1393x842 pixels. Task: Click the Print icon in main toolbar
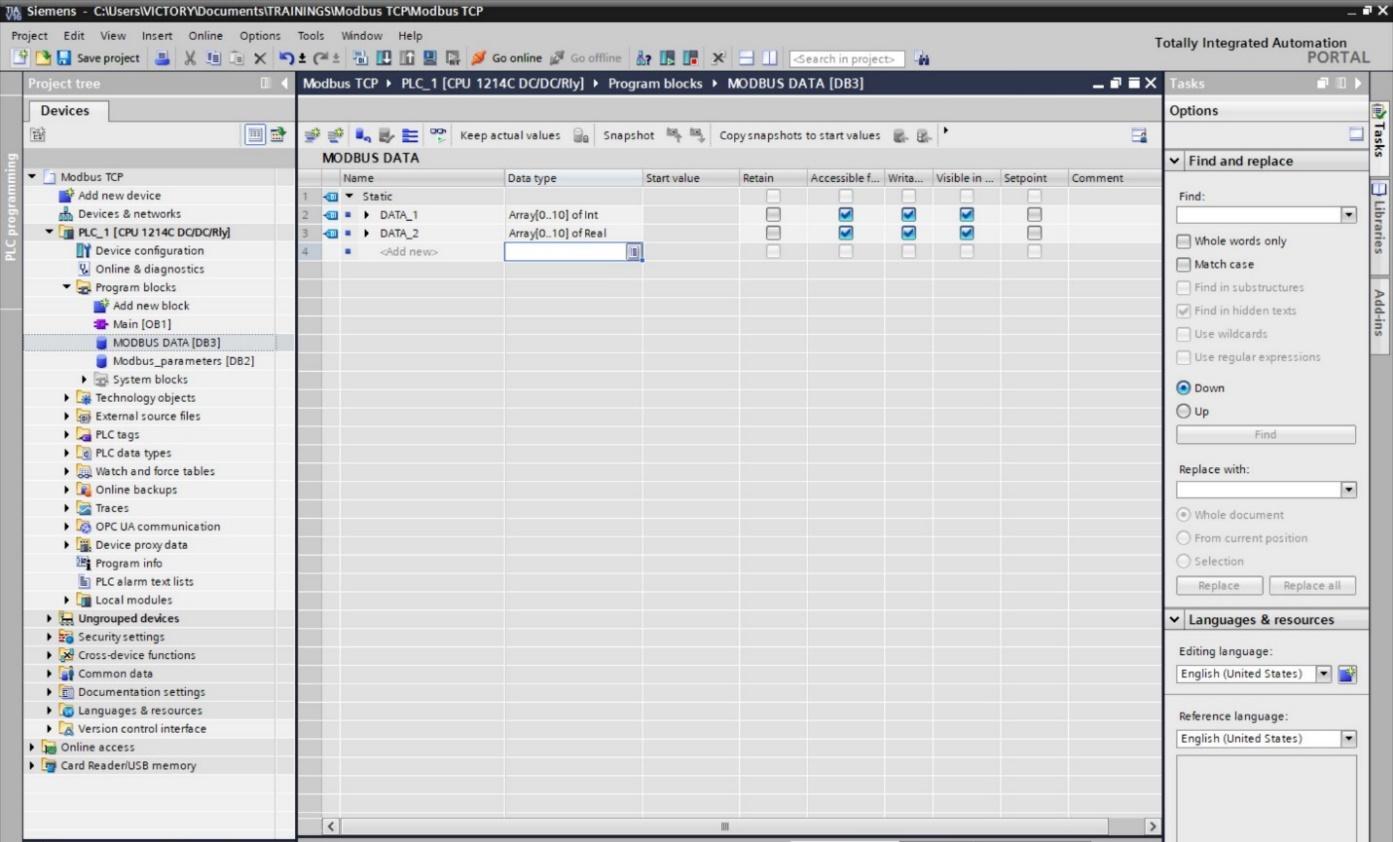161,58
